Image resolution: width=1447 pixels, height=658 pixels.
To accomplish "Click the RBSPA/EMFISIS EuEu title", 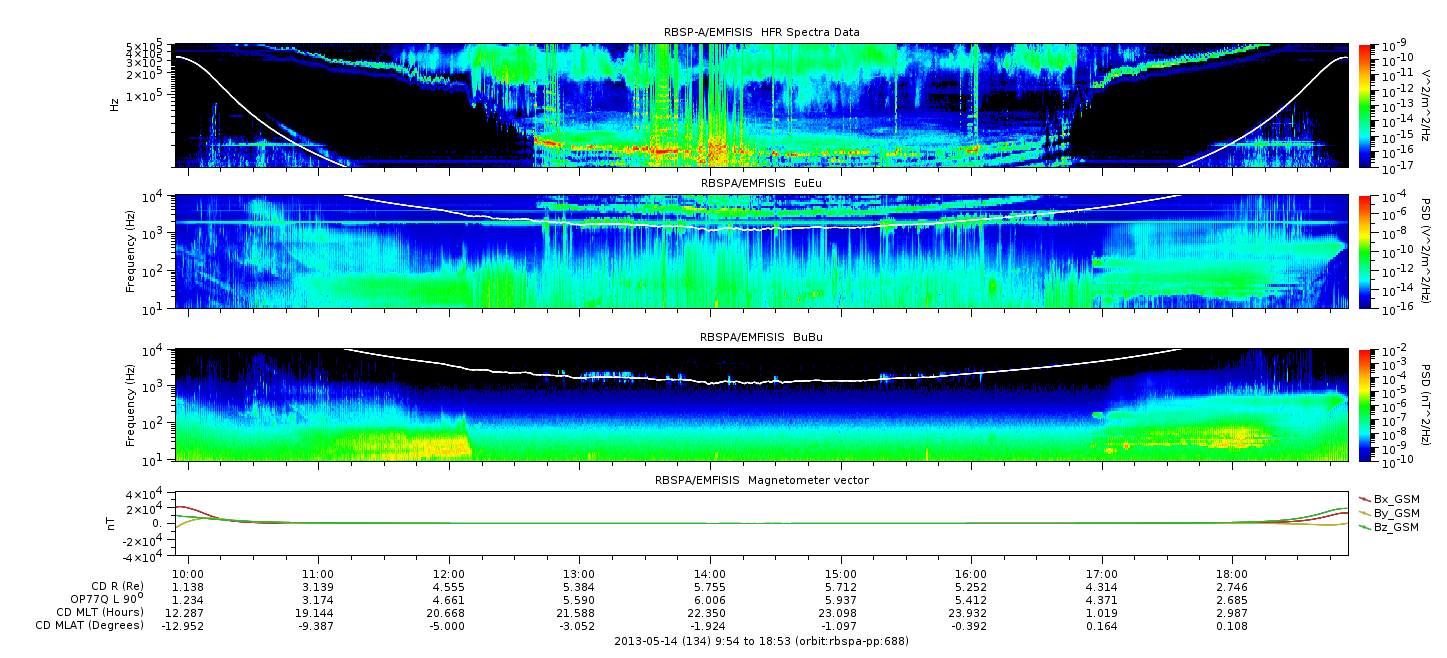I will [761, 184].
